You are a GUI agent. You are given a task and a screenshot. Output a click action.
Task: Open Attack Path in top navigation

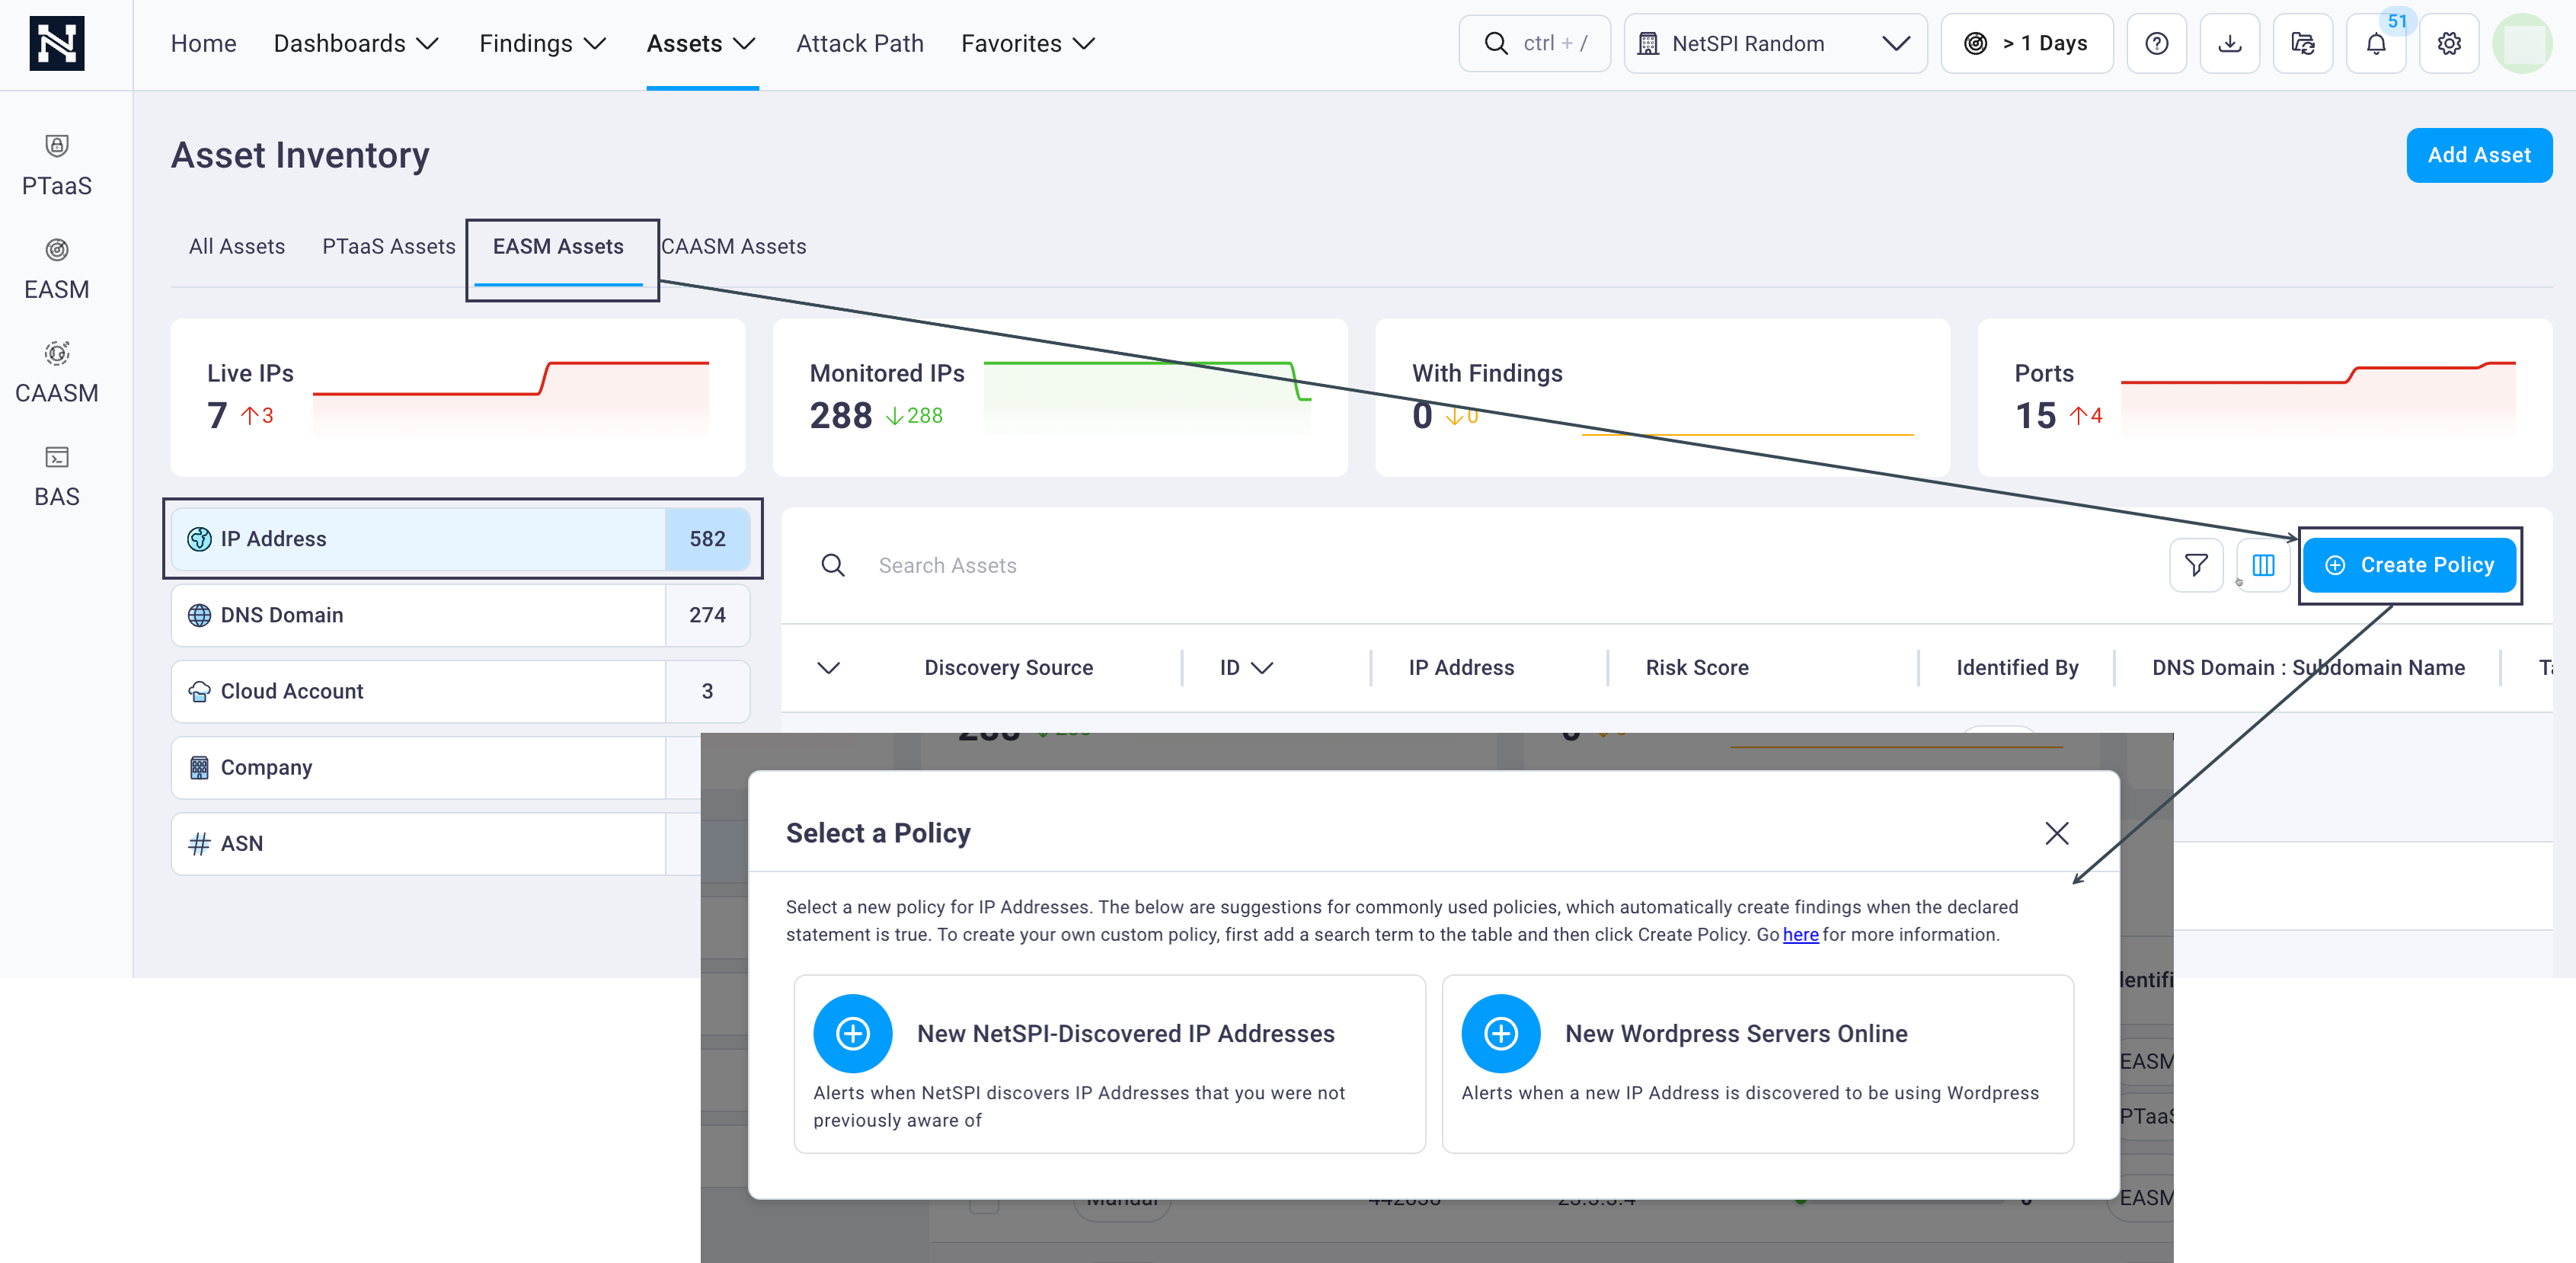[x=859, y=43]
